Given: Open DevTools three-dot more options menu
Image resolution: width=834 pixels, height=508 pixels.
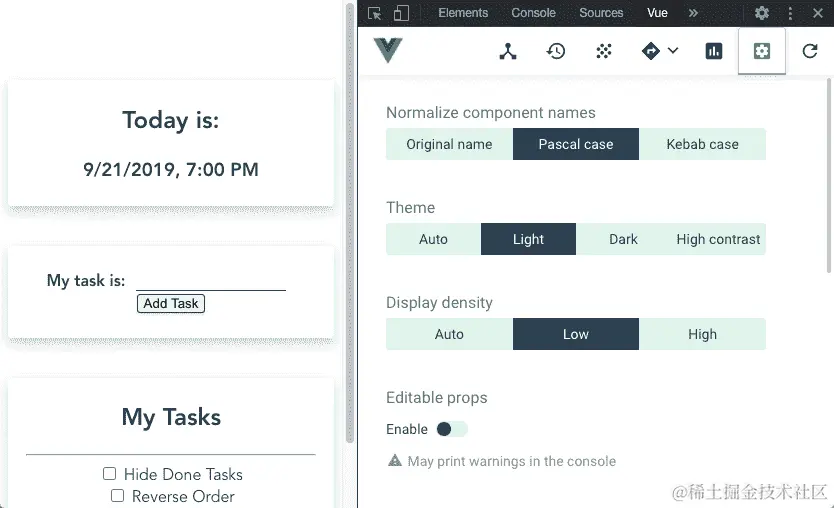Looking at the screenshot, I should click(790, 13).
